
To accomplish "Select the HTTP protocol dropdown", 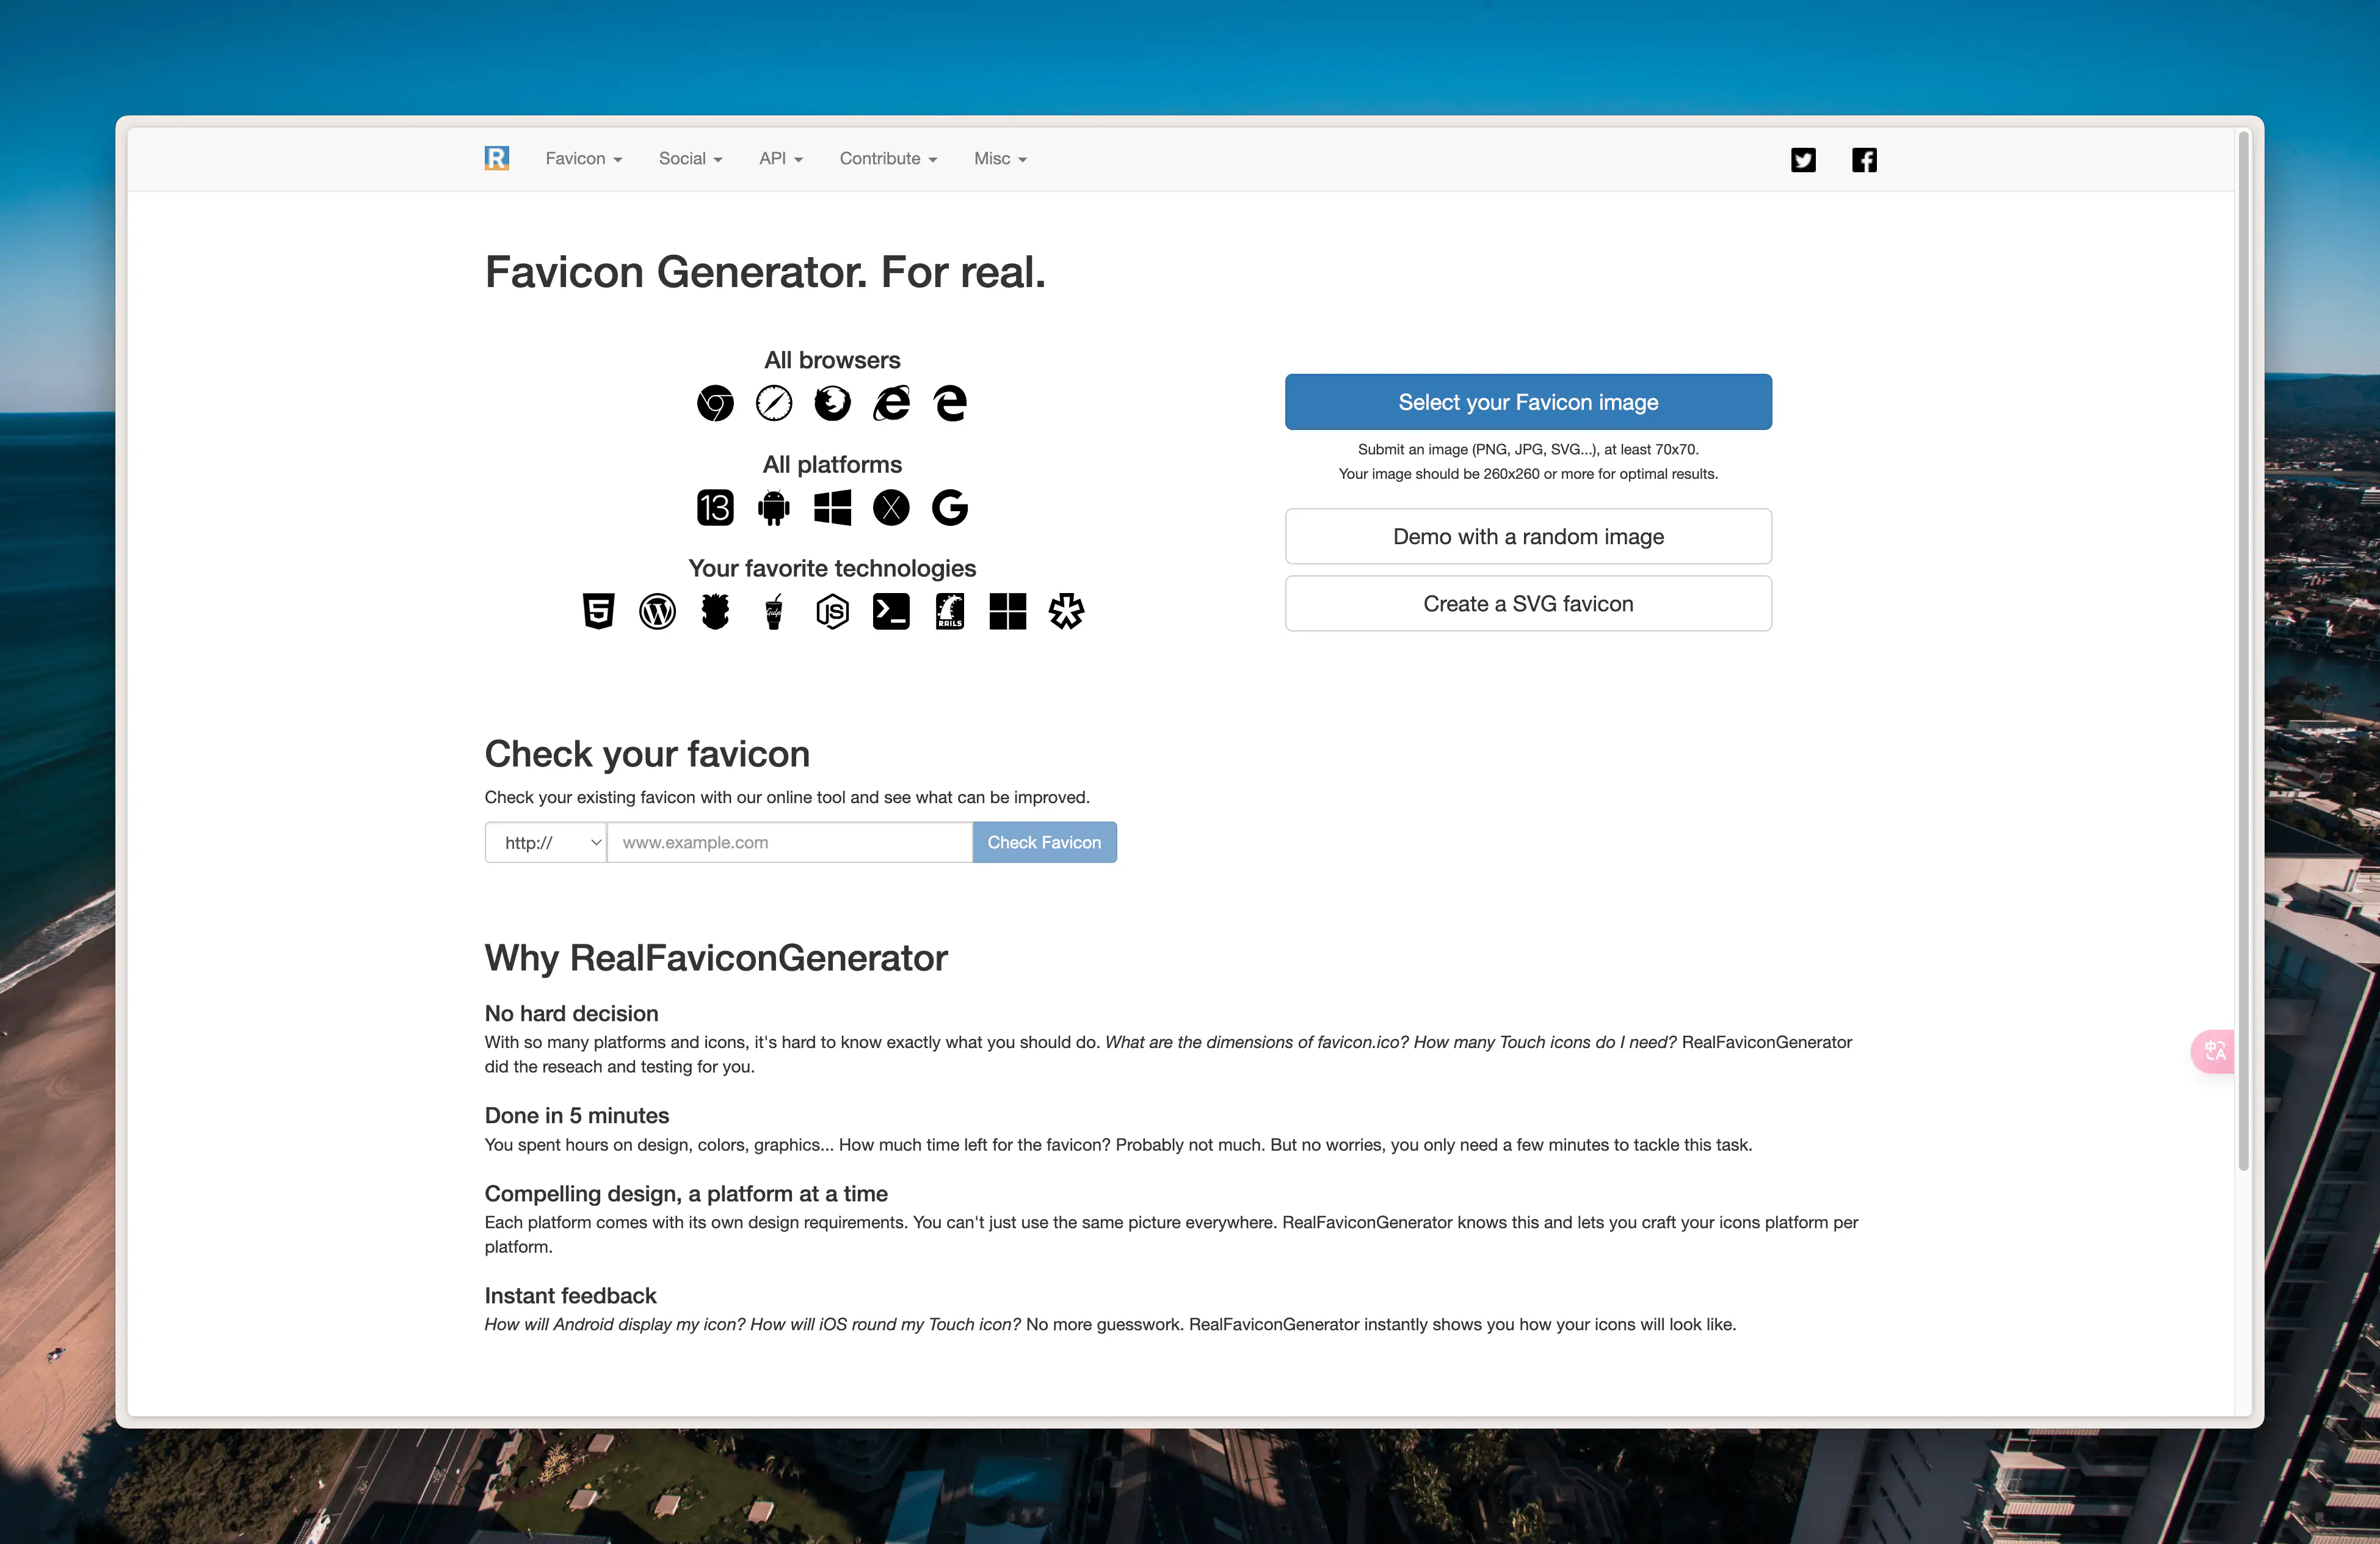I will (x=545, y=843).
